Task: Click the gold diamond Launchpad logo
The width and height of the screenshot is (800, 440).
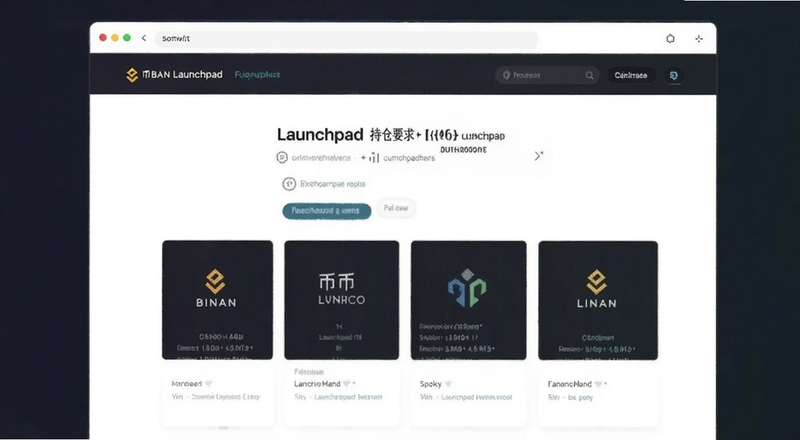Action: pyautogui.click(x=132, y=75)
